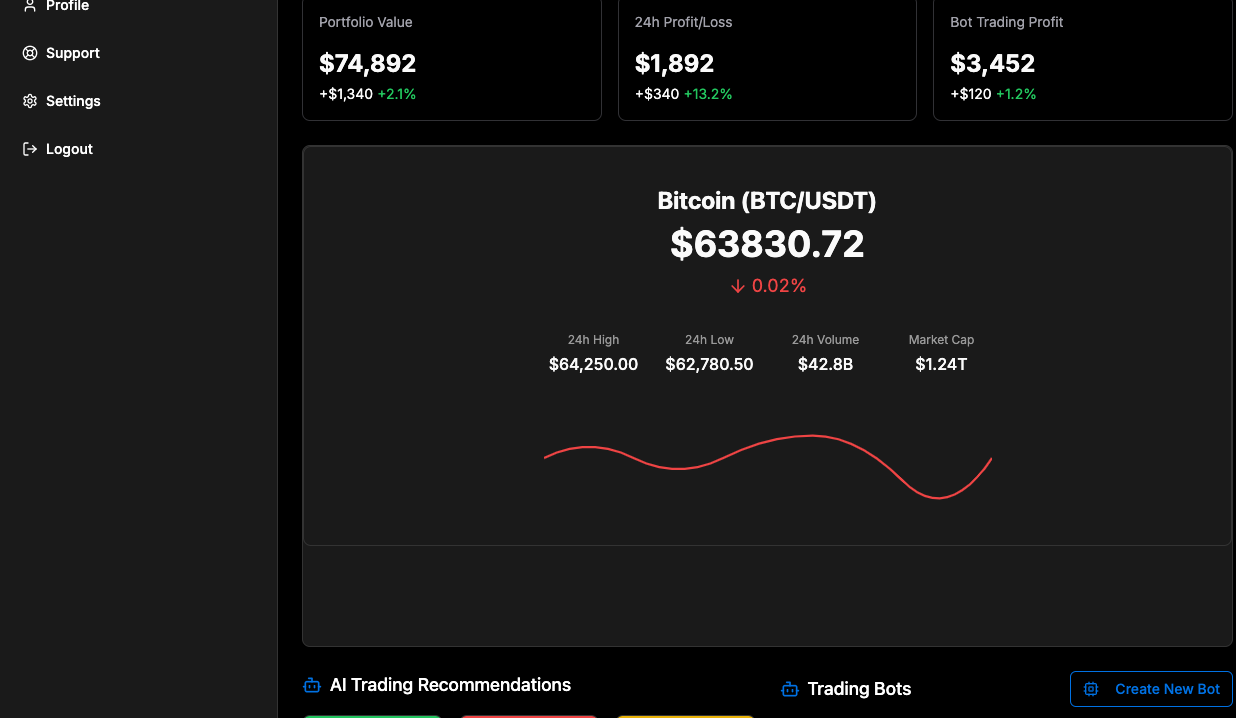The image size is (1236, 718).
Task: Click the +$340 profit gain
Action: tap(657, 94)
